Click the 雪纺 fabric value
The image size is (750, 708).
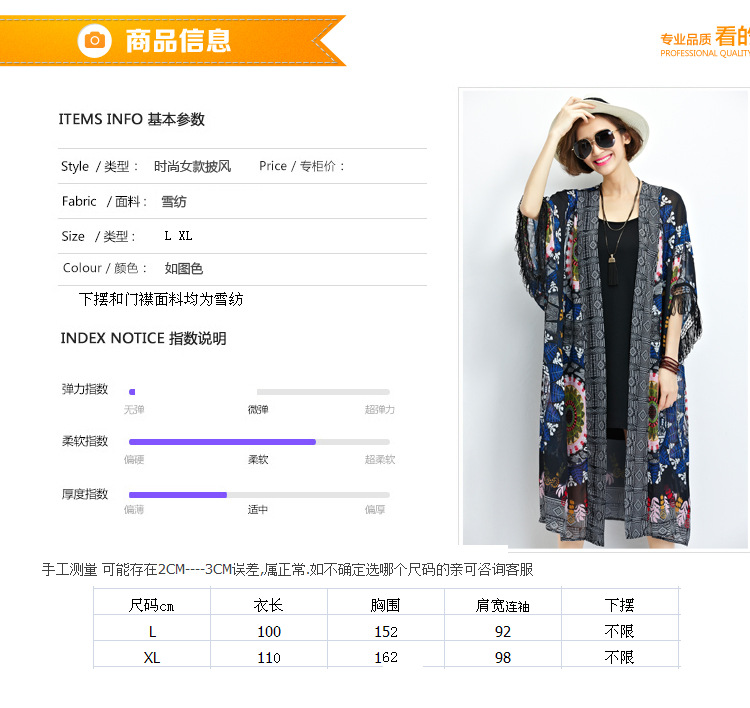174,201
